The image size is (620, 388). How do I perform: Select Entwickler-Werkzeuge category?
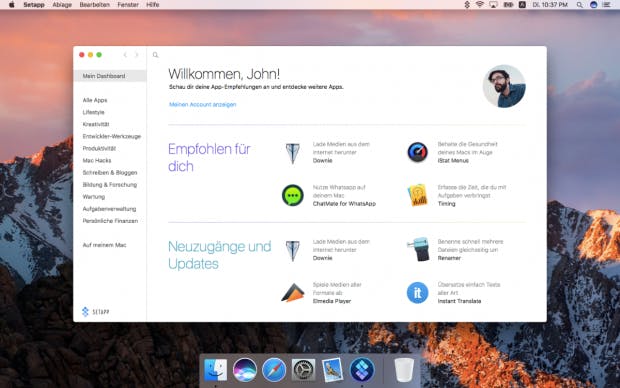[x=112, y=136]
